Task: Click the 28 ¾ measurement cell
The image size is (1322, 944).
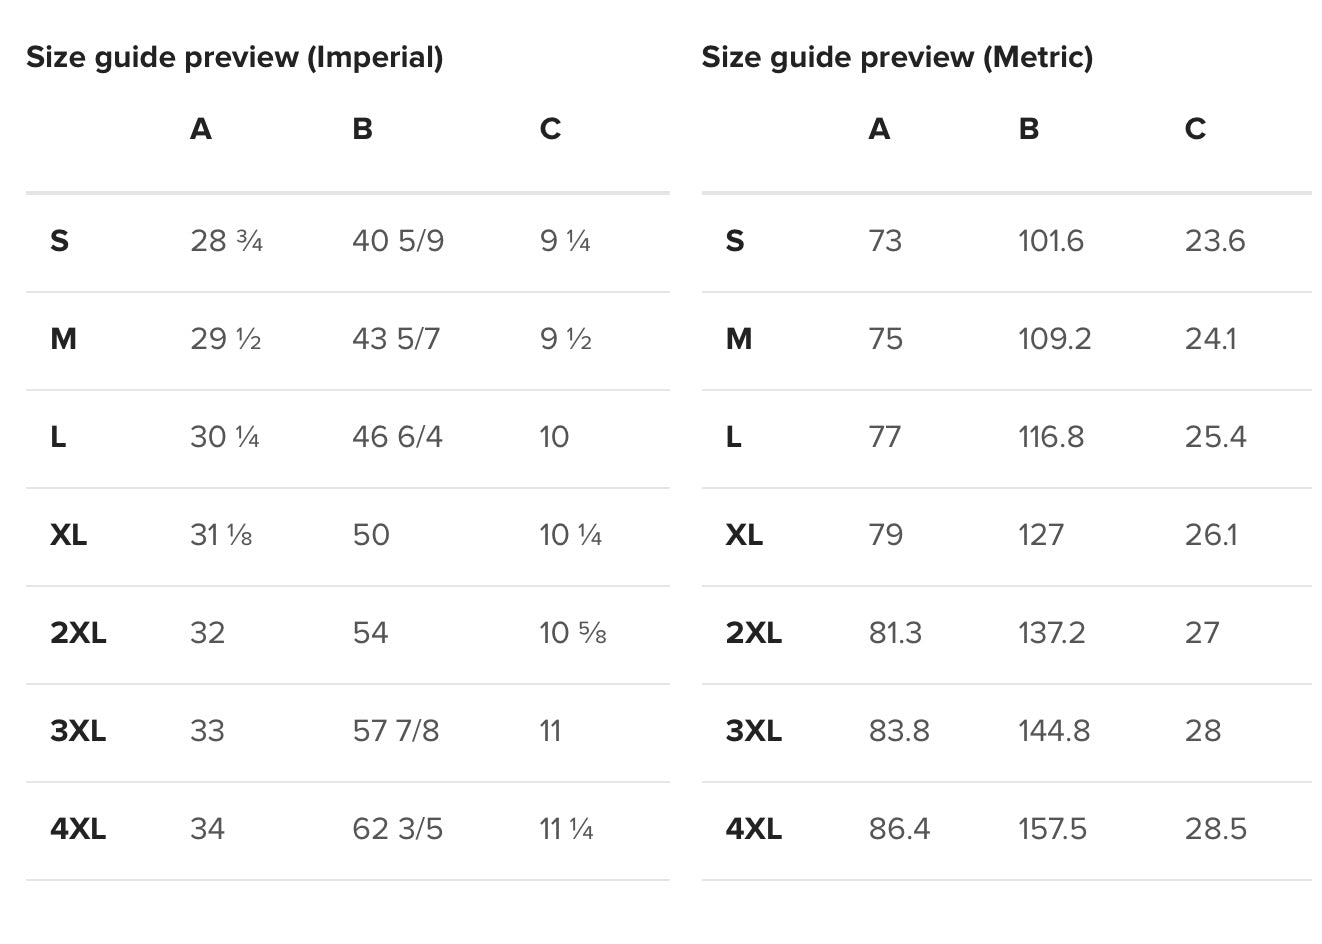Action: 226,241
